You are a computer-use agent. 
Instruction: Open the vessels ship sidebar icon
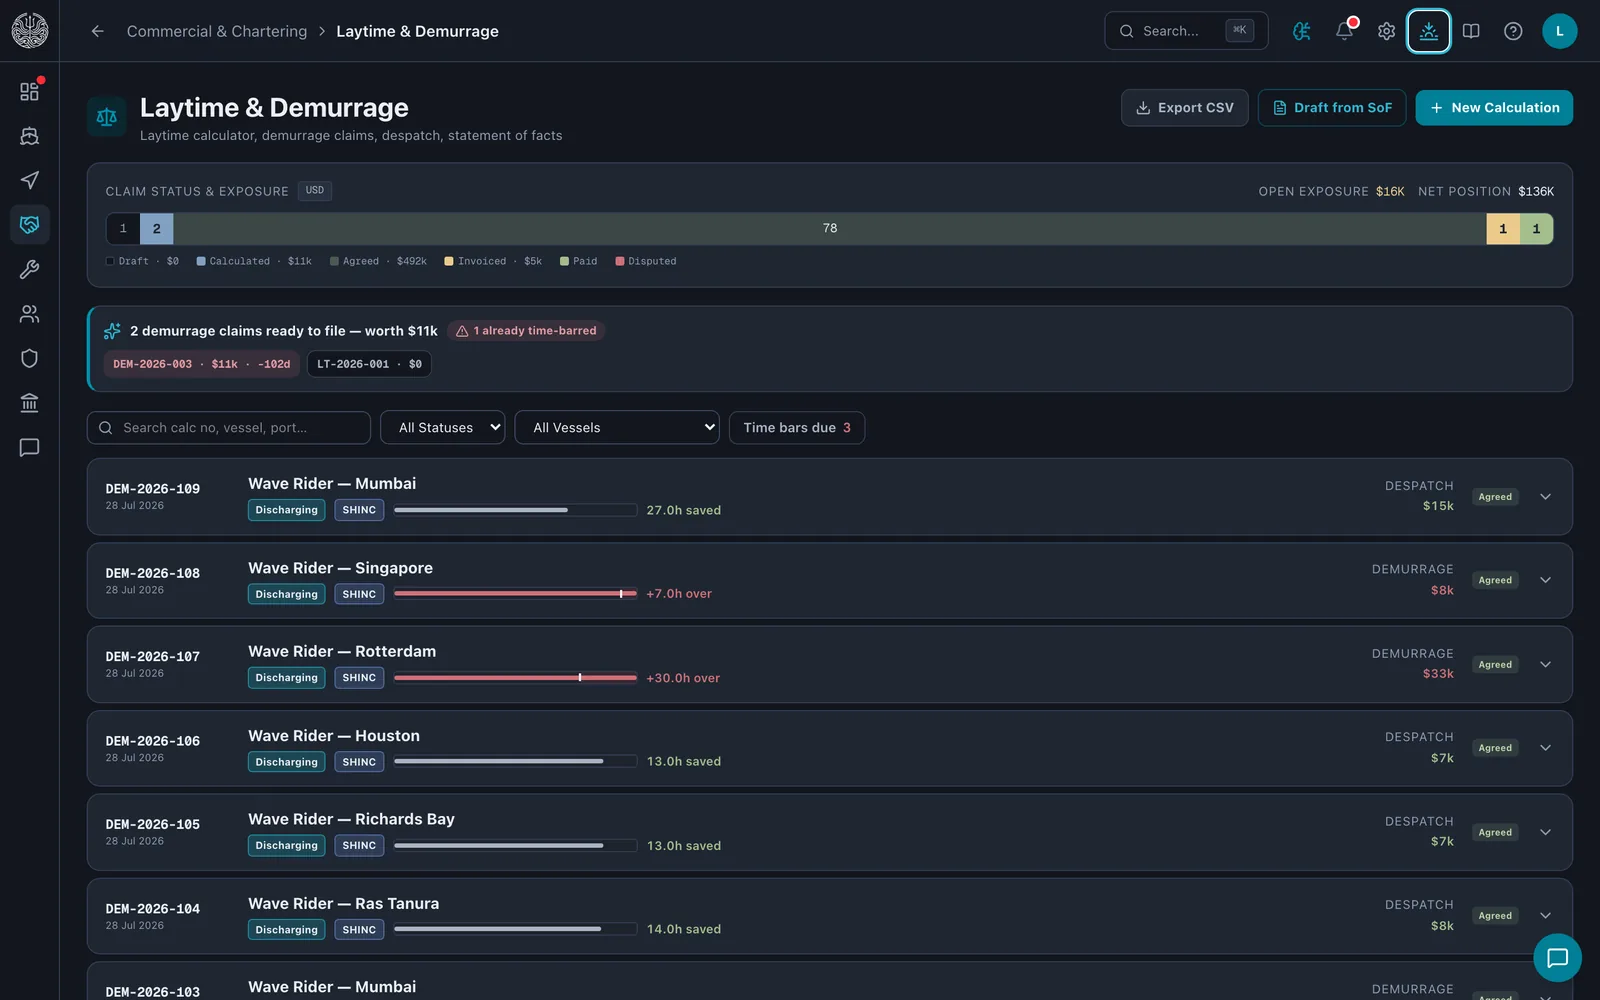(x=29, y=136)
